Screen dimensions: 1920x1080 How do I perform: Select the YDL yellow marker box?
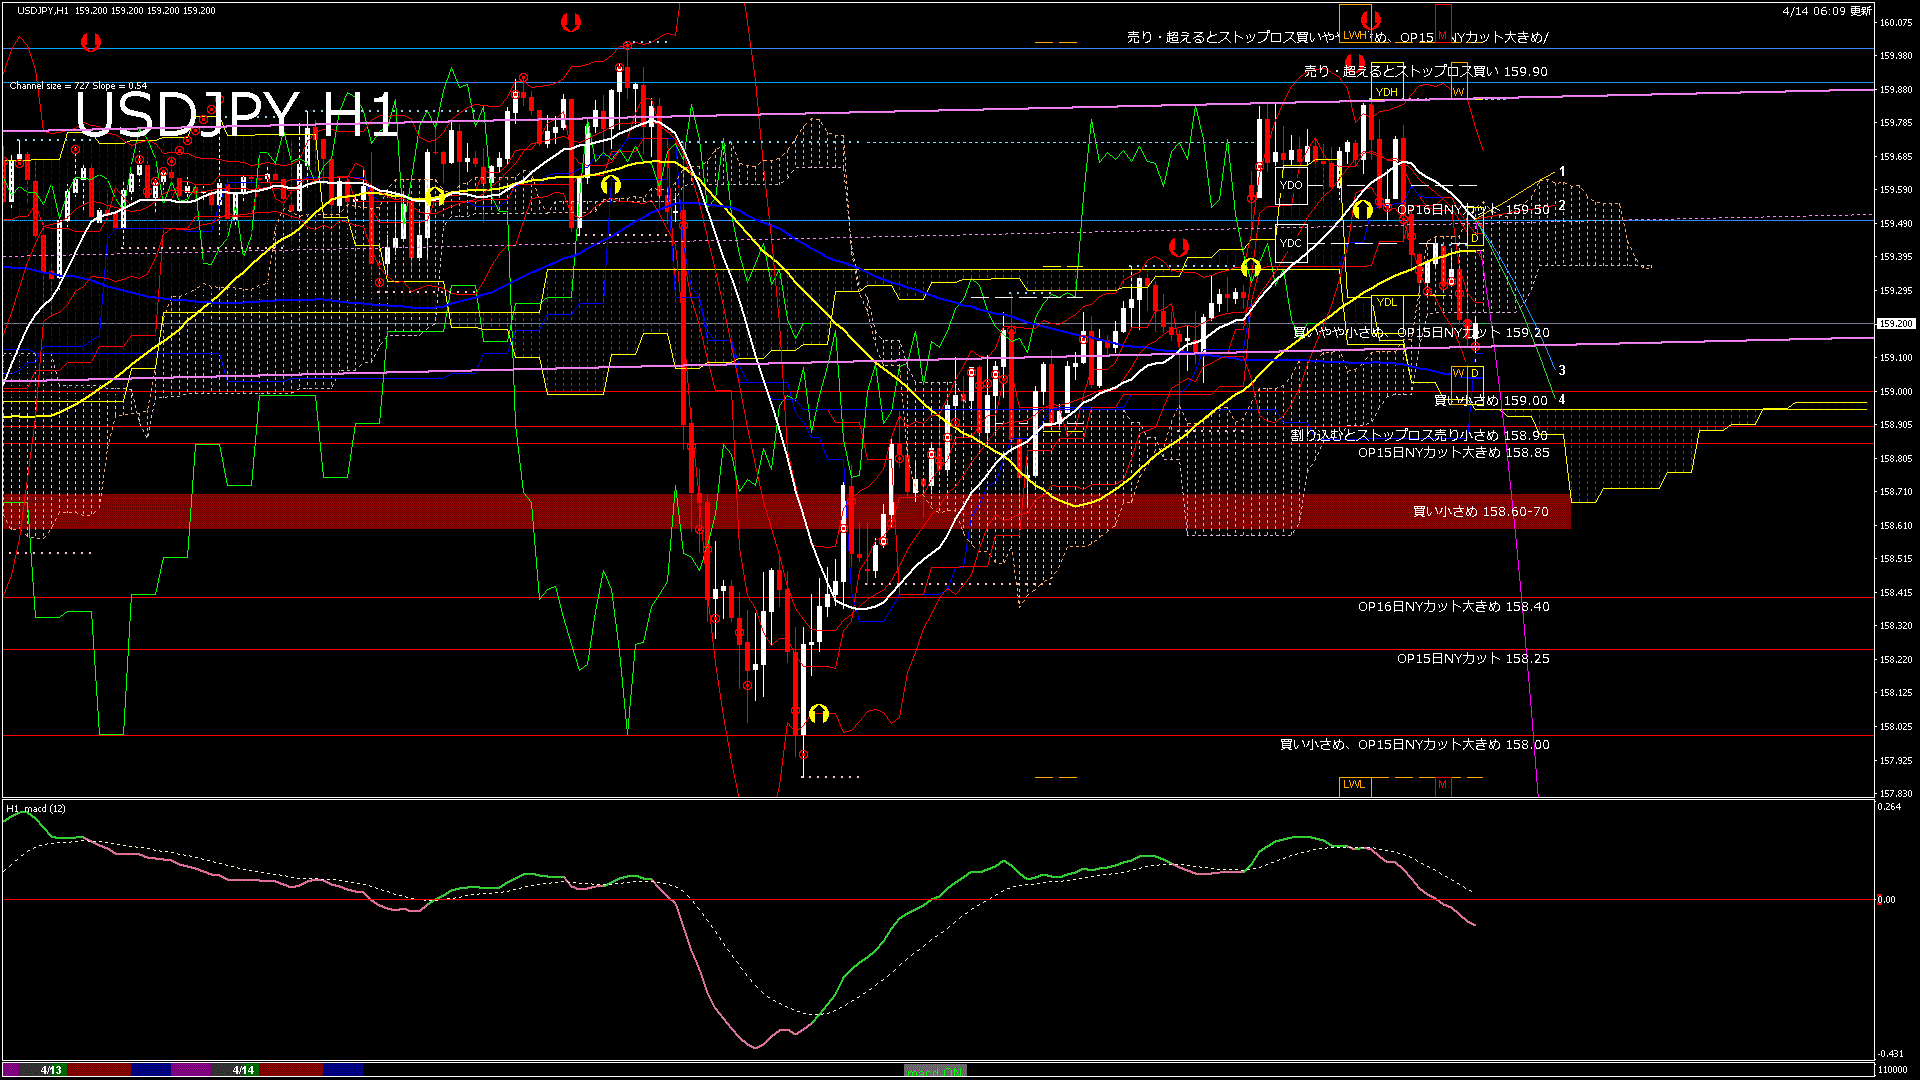[x=1386, y=302]
